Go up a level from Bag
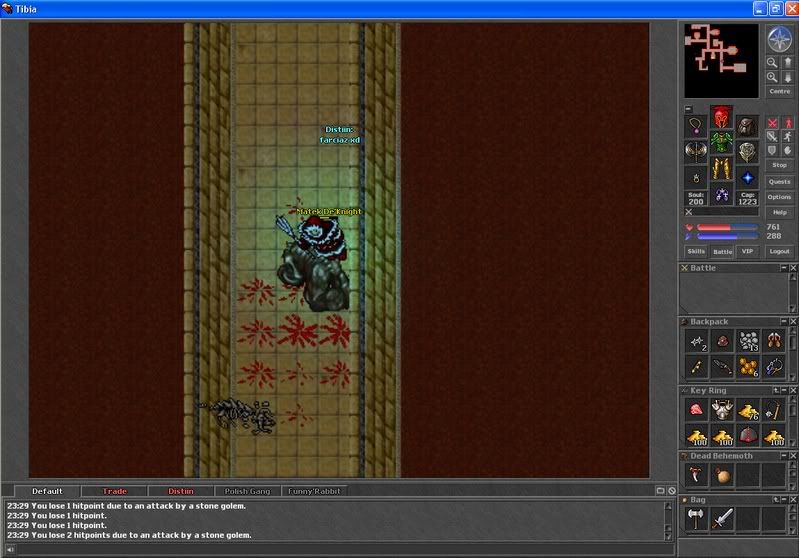This screenshot has width=799, height=558. pos(776,499)
